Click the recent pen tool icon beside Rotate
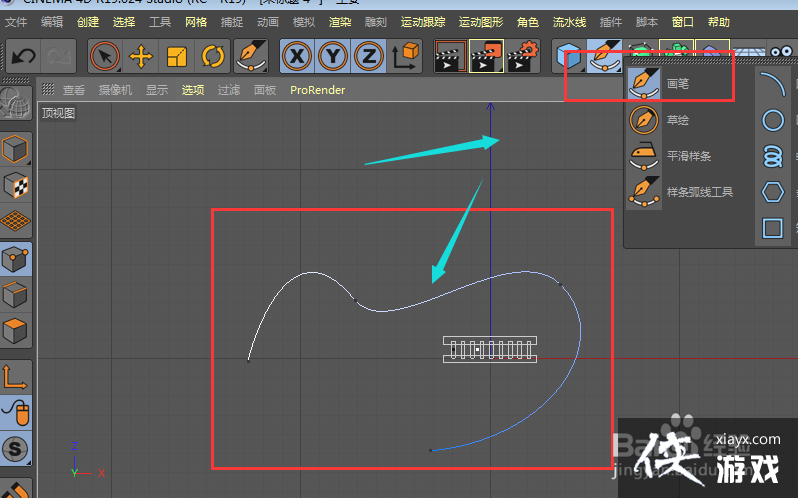Screen dimensions: 798x498 pyautogui.click(x=251, y=56)
